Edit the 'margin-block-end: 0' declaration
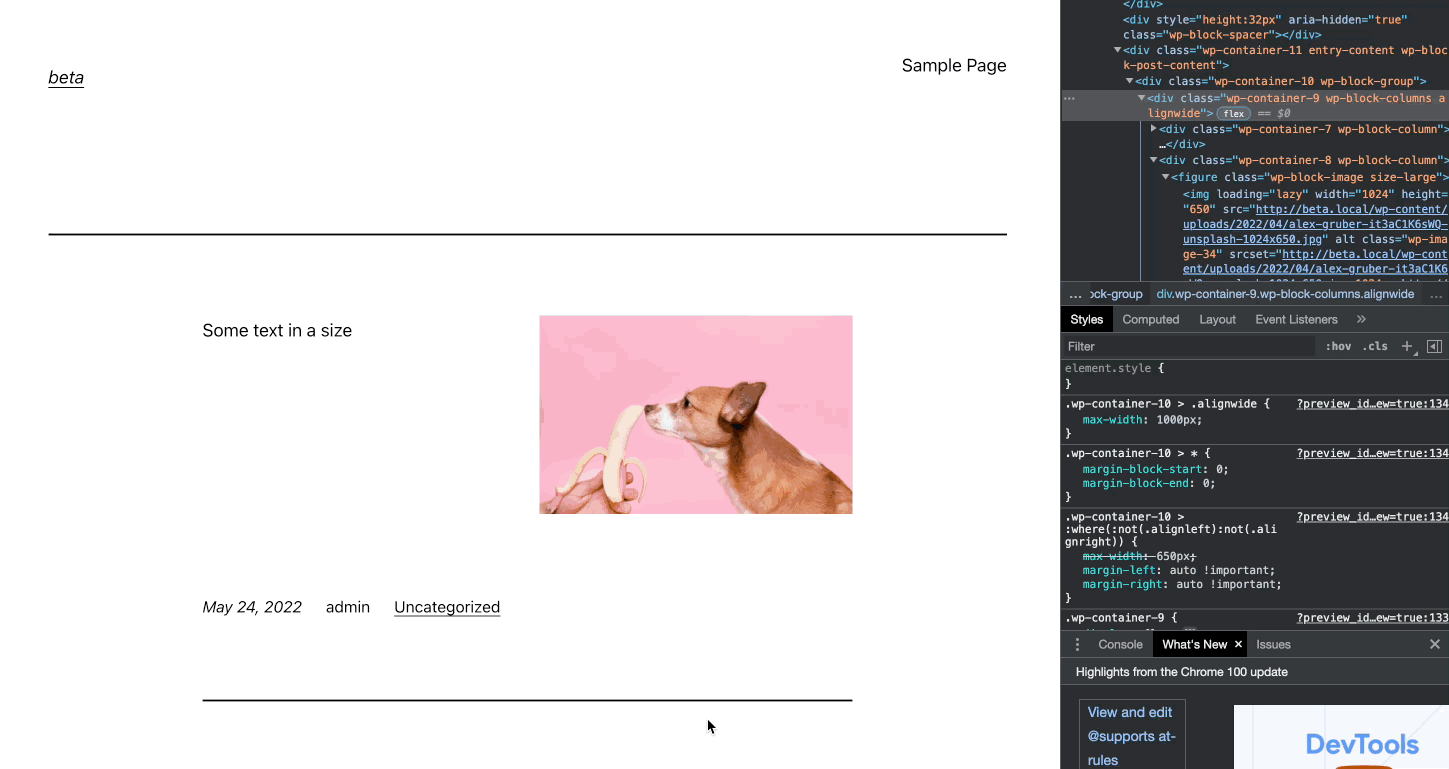Viewport: 1449px width, 769px height. (x=1149, y=483)
